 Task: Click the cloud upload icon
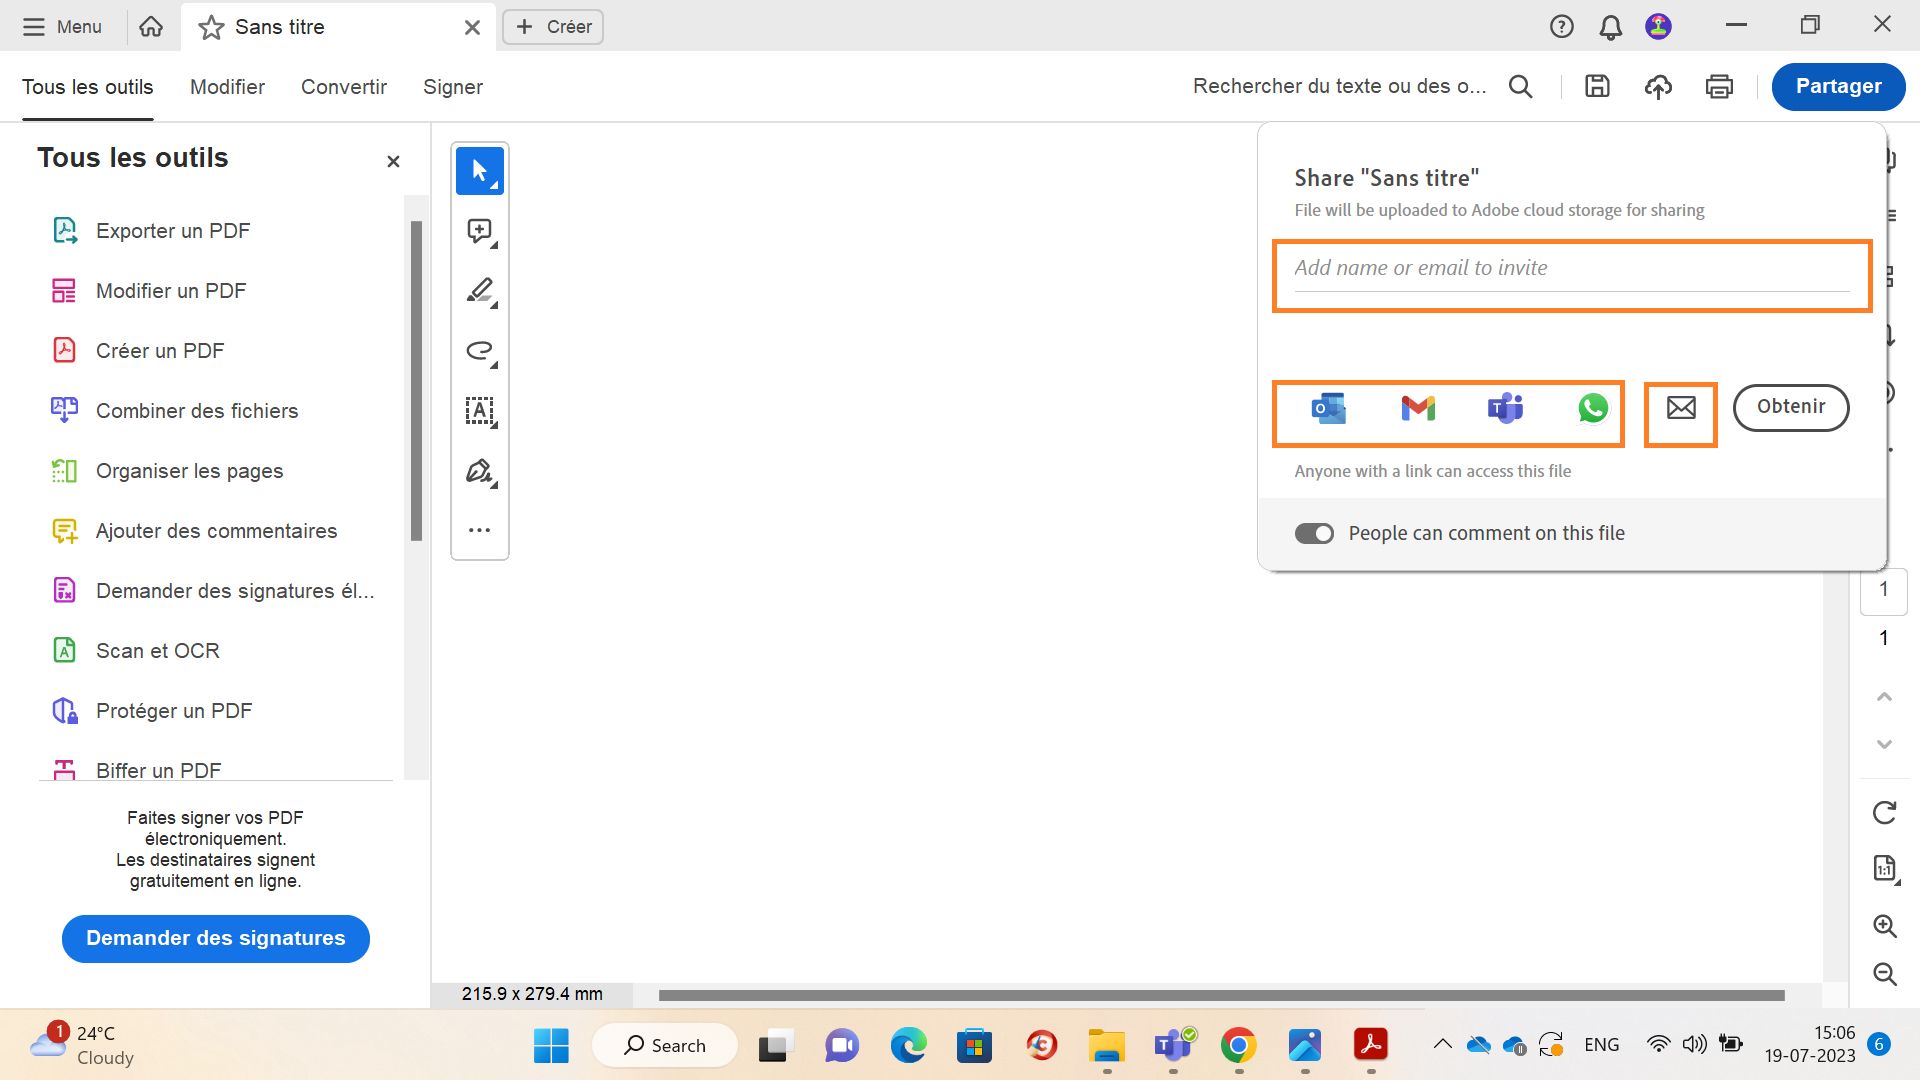click(1658, 87)
